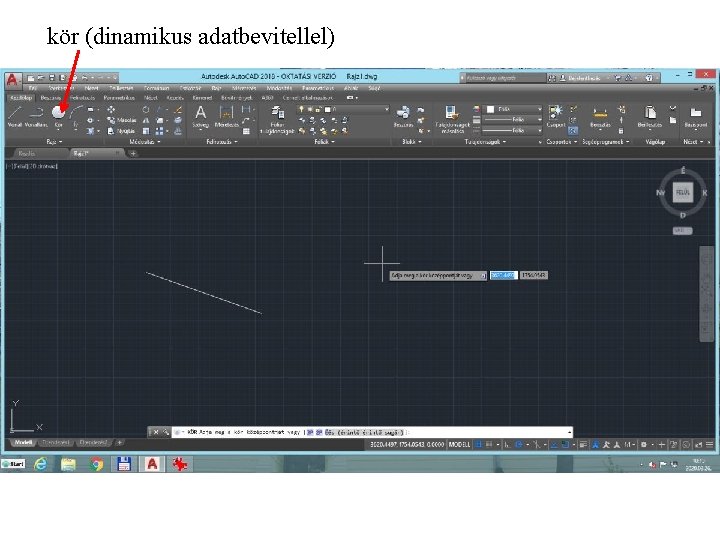Click the Másolás (Copy) tool

pos(122,120)
